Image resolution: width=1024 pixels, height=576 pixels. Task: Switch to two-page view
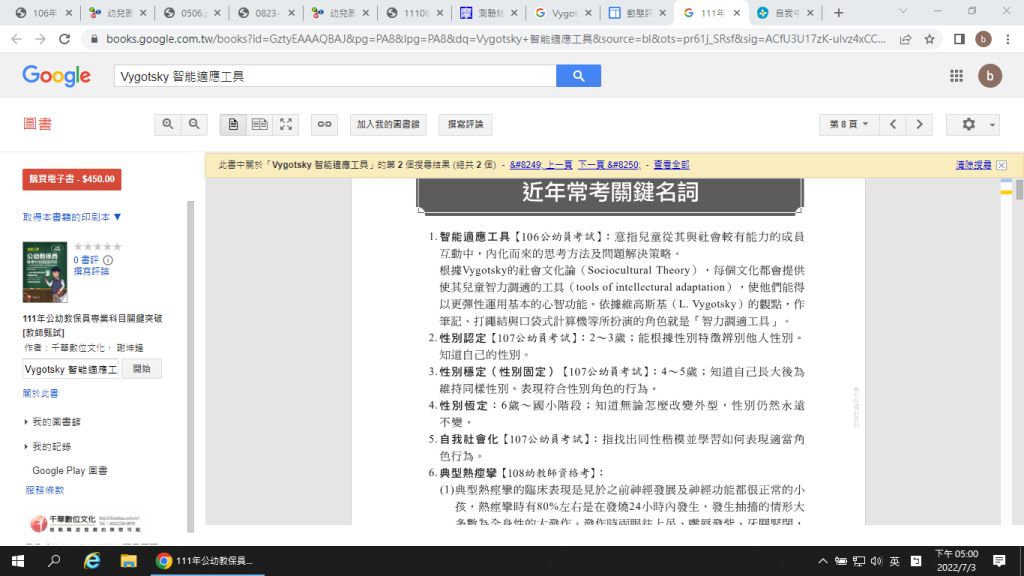[x=260, y=124]
